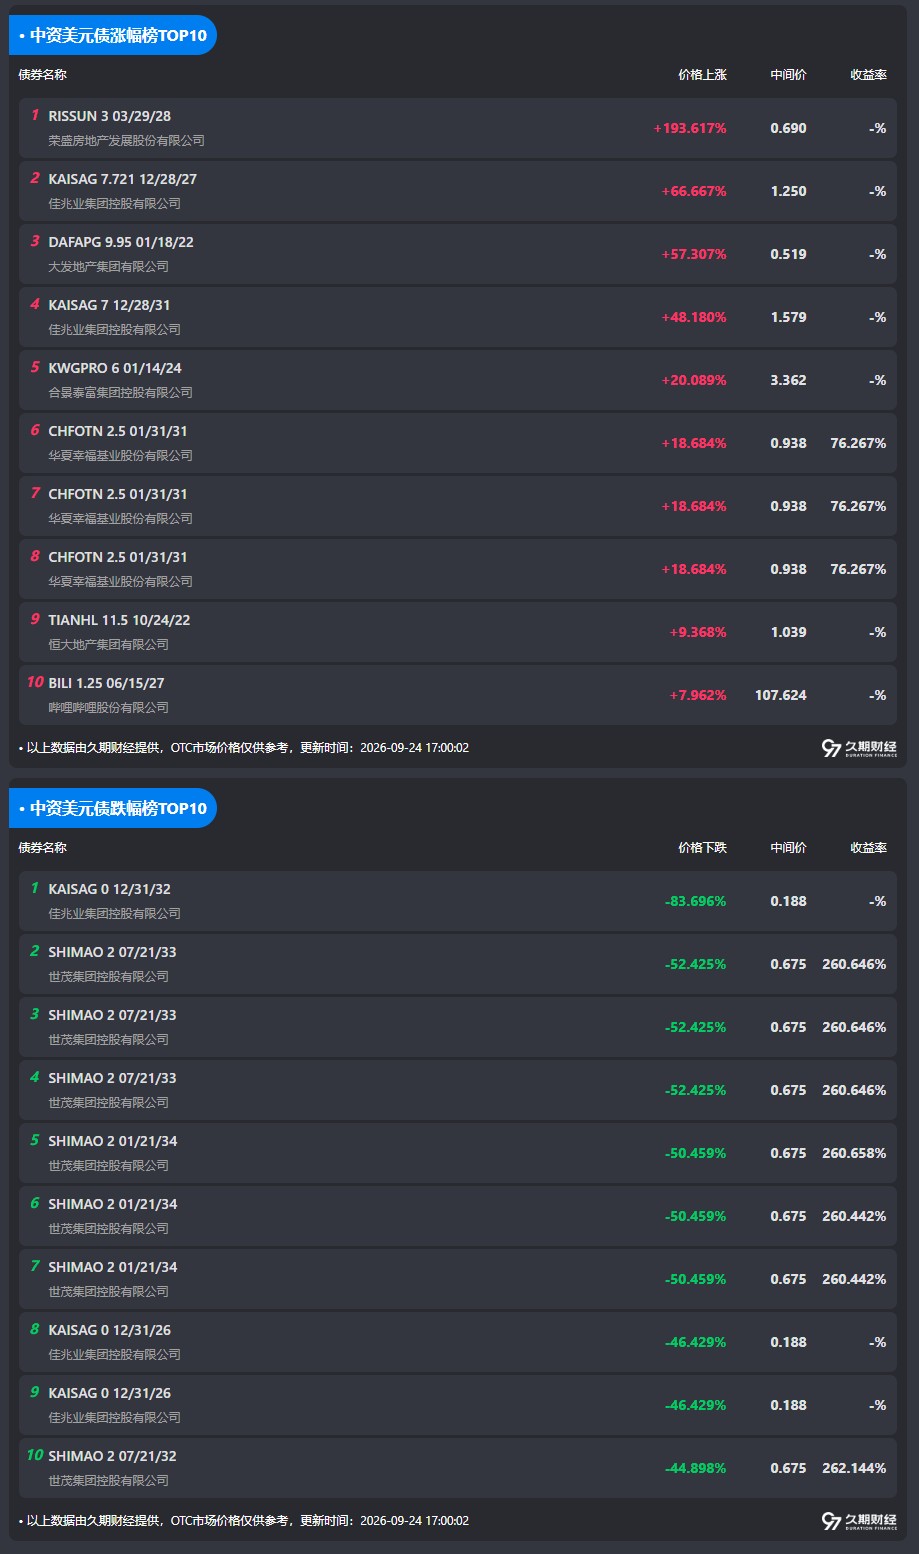Select the +48.180% value
The image size is (919, 1554).
tap(694, 317)
